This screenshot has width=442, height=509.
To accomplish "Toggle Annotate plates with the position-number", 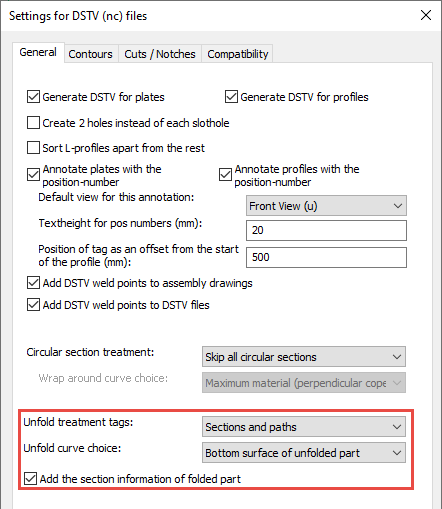I will (33, 175).
